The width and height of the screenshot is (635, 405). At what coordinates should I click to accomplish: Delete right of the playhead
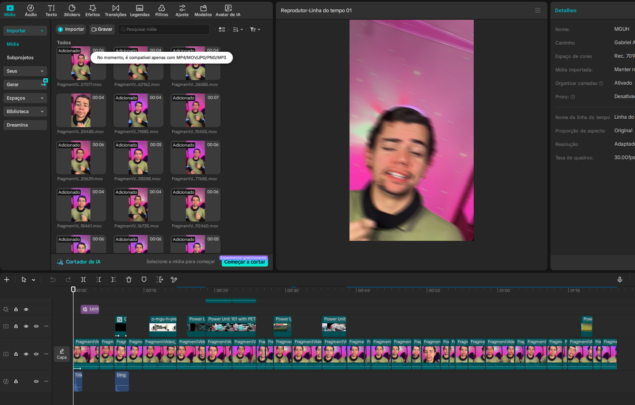(113, 279)
